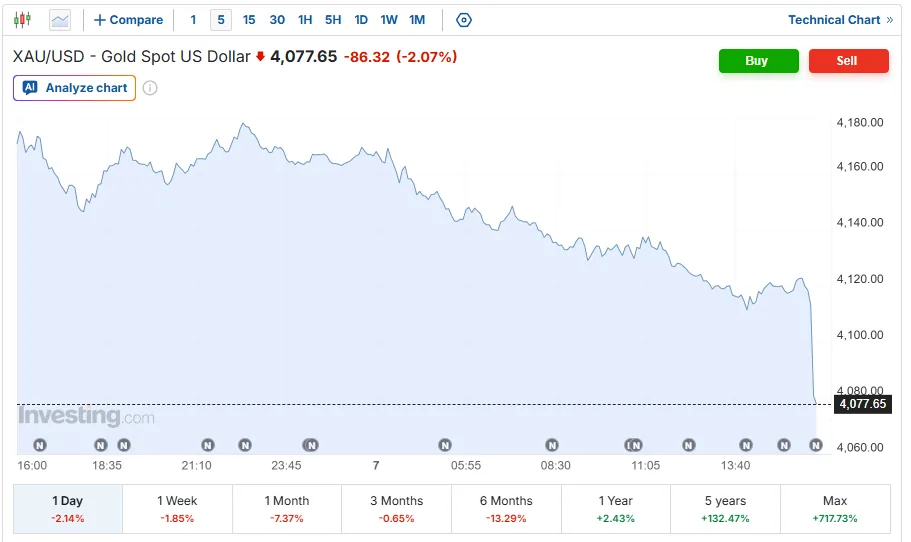Open chart settings gear icon
Image resolution: width=911 pixels, height=542 pixels.
pyautogui.click(x=464, y=20)
